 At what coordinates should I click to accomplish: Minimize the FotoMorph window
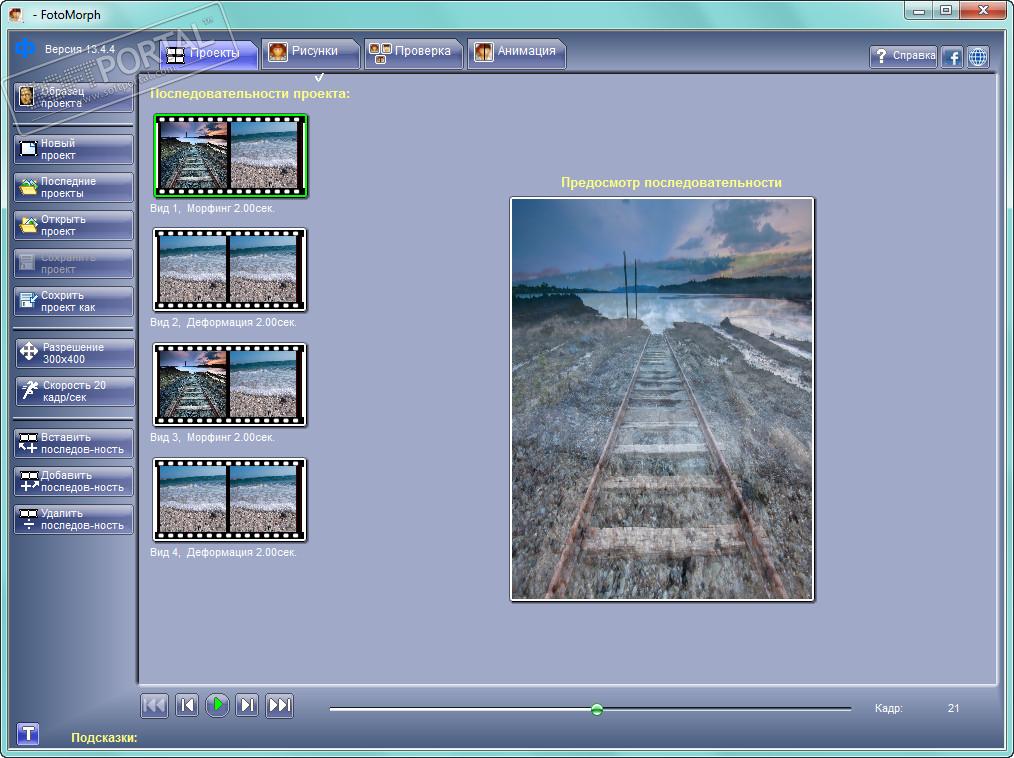click(x=918, y=11)
